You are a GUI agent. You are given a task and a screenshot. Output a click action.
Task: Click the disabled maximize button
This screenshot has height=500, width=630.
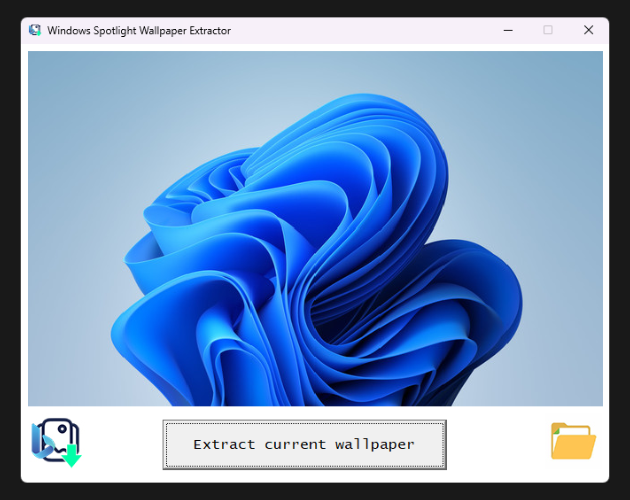coord(548,30)
